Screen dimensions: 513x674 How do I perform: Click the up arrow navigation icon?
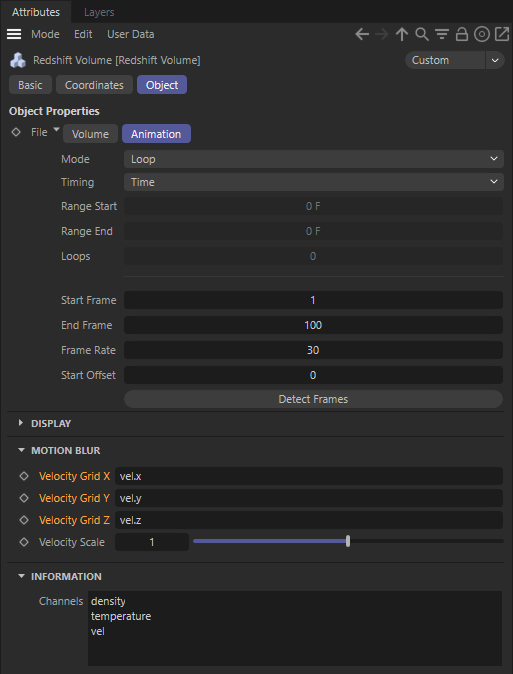click(x=402, y=34)
